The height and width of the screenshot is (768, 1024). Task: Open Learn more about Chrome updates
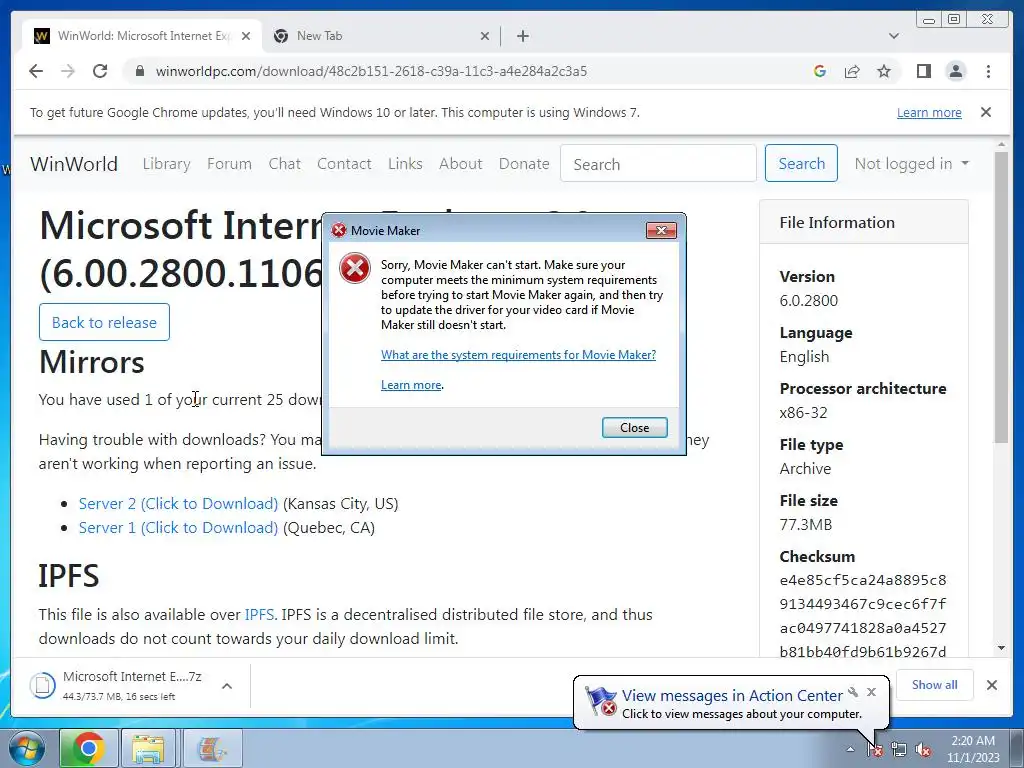pyautogui.click(x=929, y=112)
